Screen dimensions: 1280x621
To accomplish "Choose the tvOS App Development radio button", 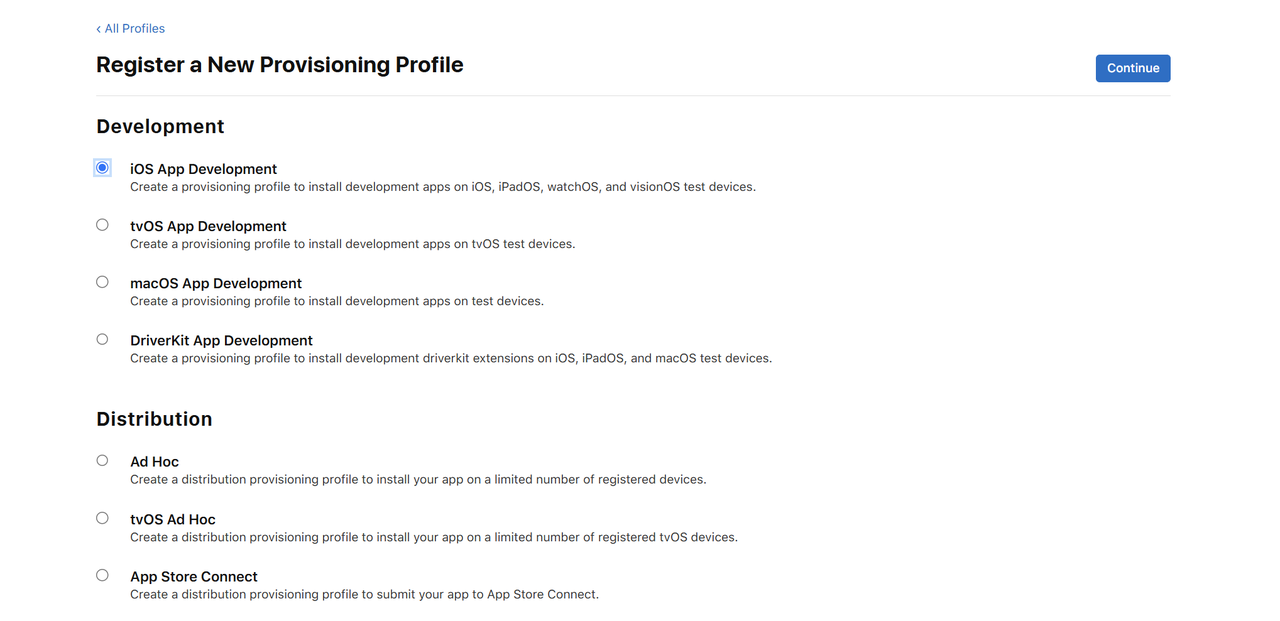I will tap(102, 225).
